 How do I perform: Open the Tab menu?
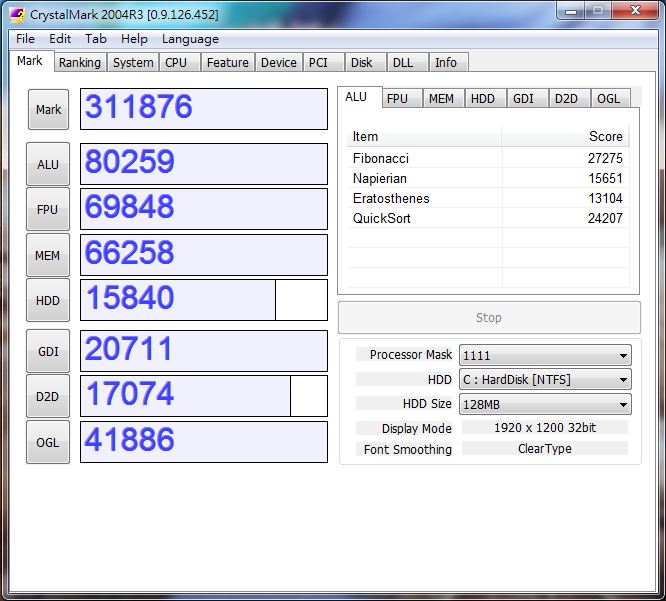pyautogui.click(x=96, y=39)
